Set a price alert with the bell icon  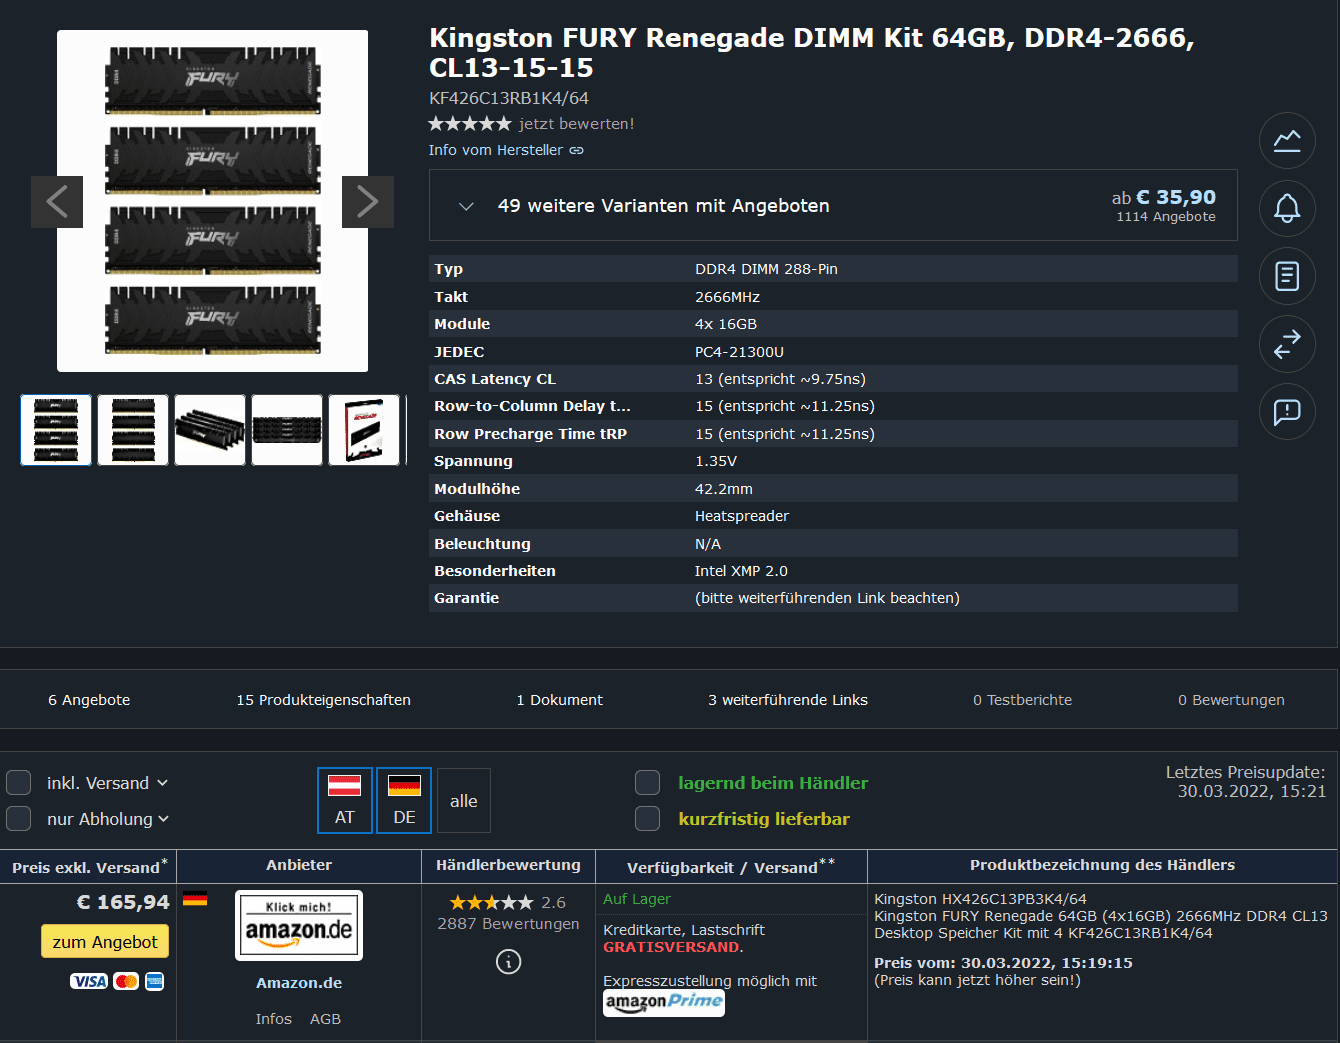click(x=1287, y=208)
